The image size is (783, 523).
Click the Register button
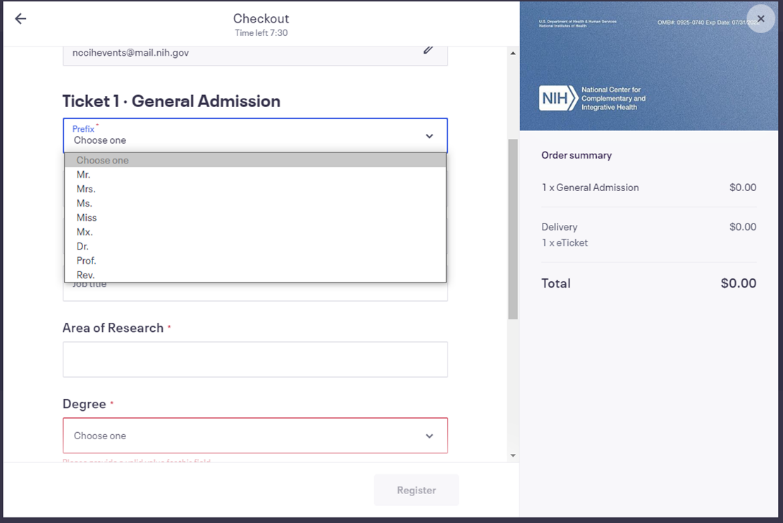tap(416, 490)
